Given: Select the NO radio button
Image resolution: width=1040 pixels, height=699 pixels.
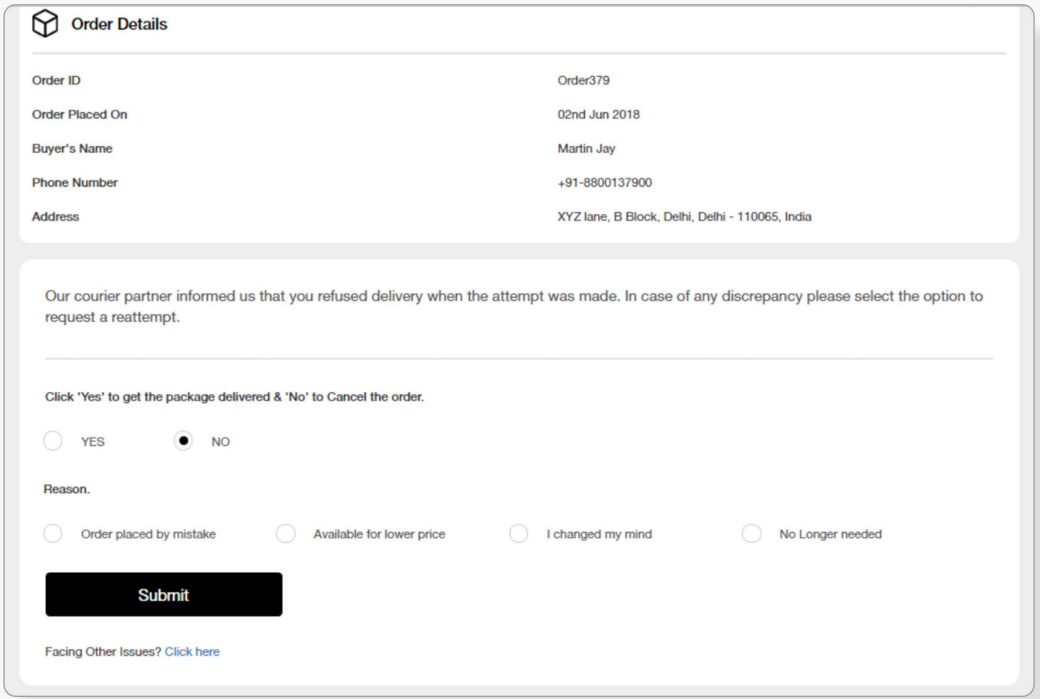Looking at the screenshot, I should click(x=183, y=441).
